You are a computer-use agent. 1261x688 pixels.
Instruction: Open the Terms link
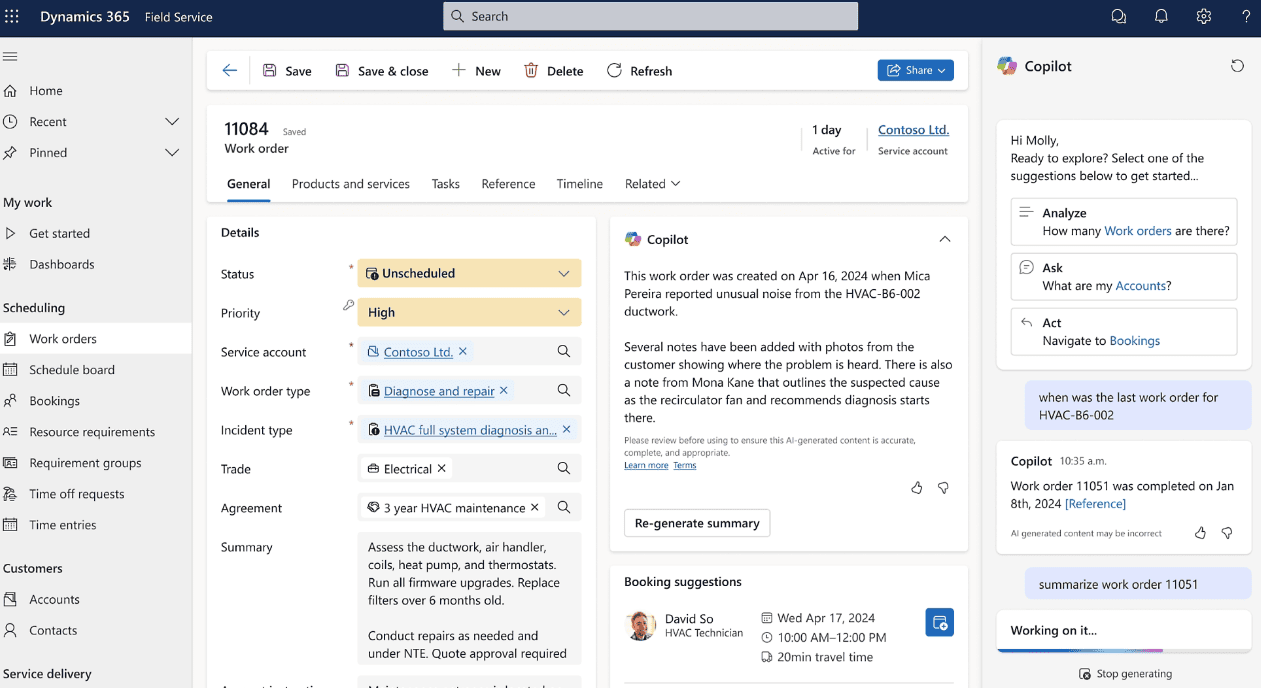pyautogui.click(x=685, y=465)
